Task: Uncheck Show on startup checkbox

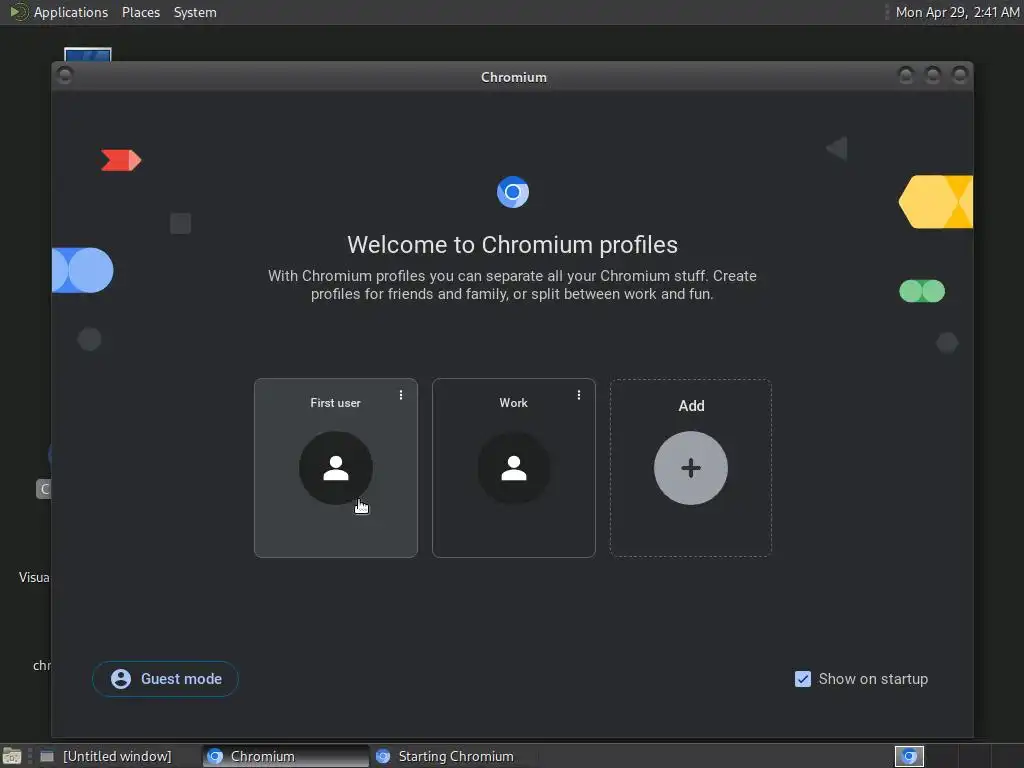Action: pos(803,679)
